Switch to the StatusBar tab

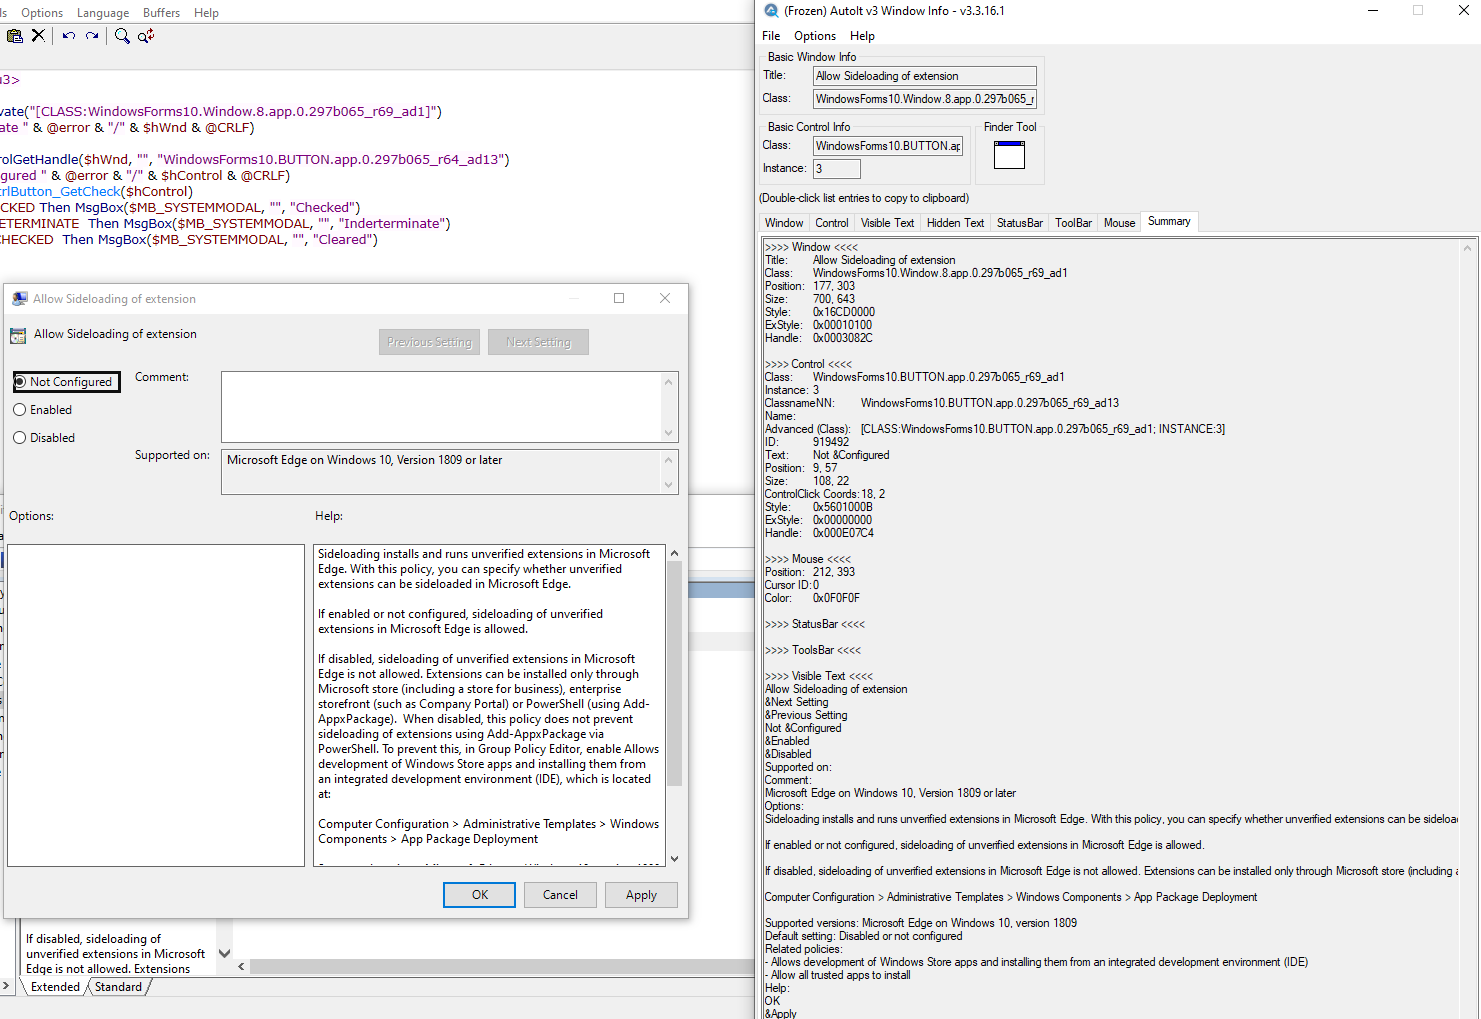tap(1020, 223)
